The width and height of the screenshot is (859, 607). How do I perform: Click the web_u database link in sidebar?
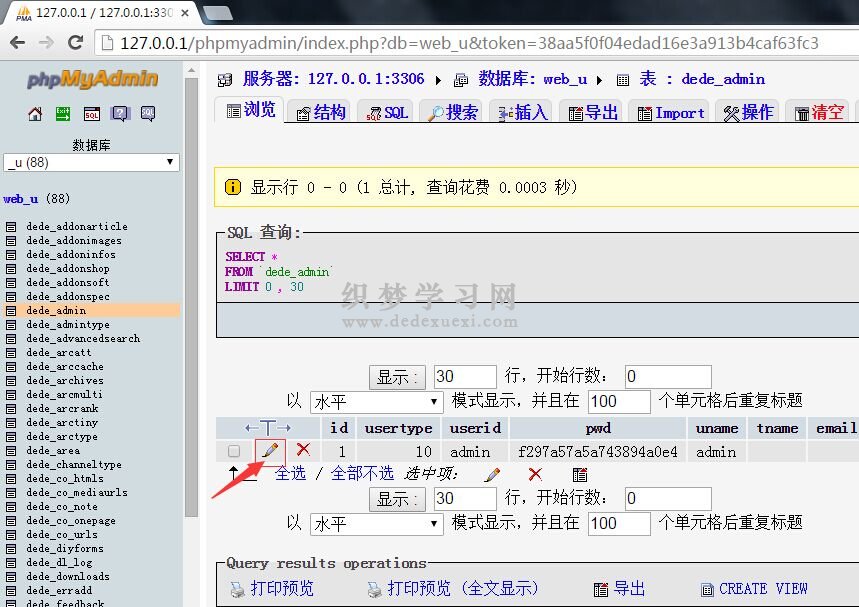[21, 199]
